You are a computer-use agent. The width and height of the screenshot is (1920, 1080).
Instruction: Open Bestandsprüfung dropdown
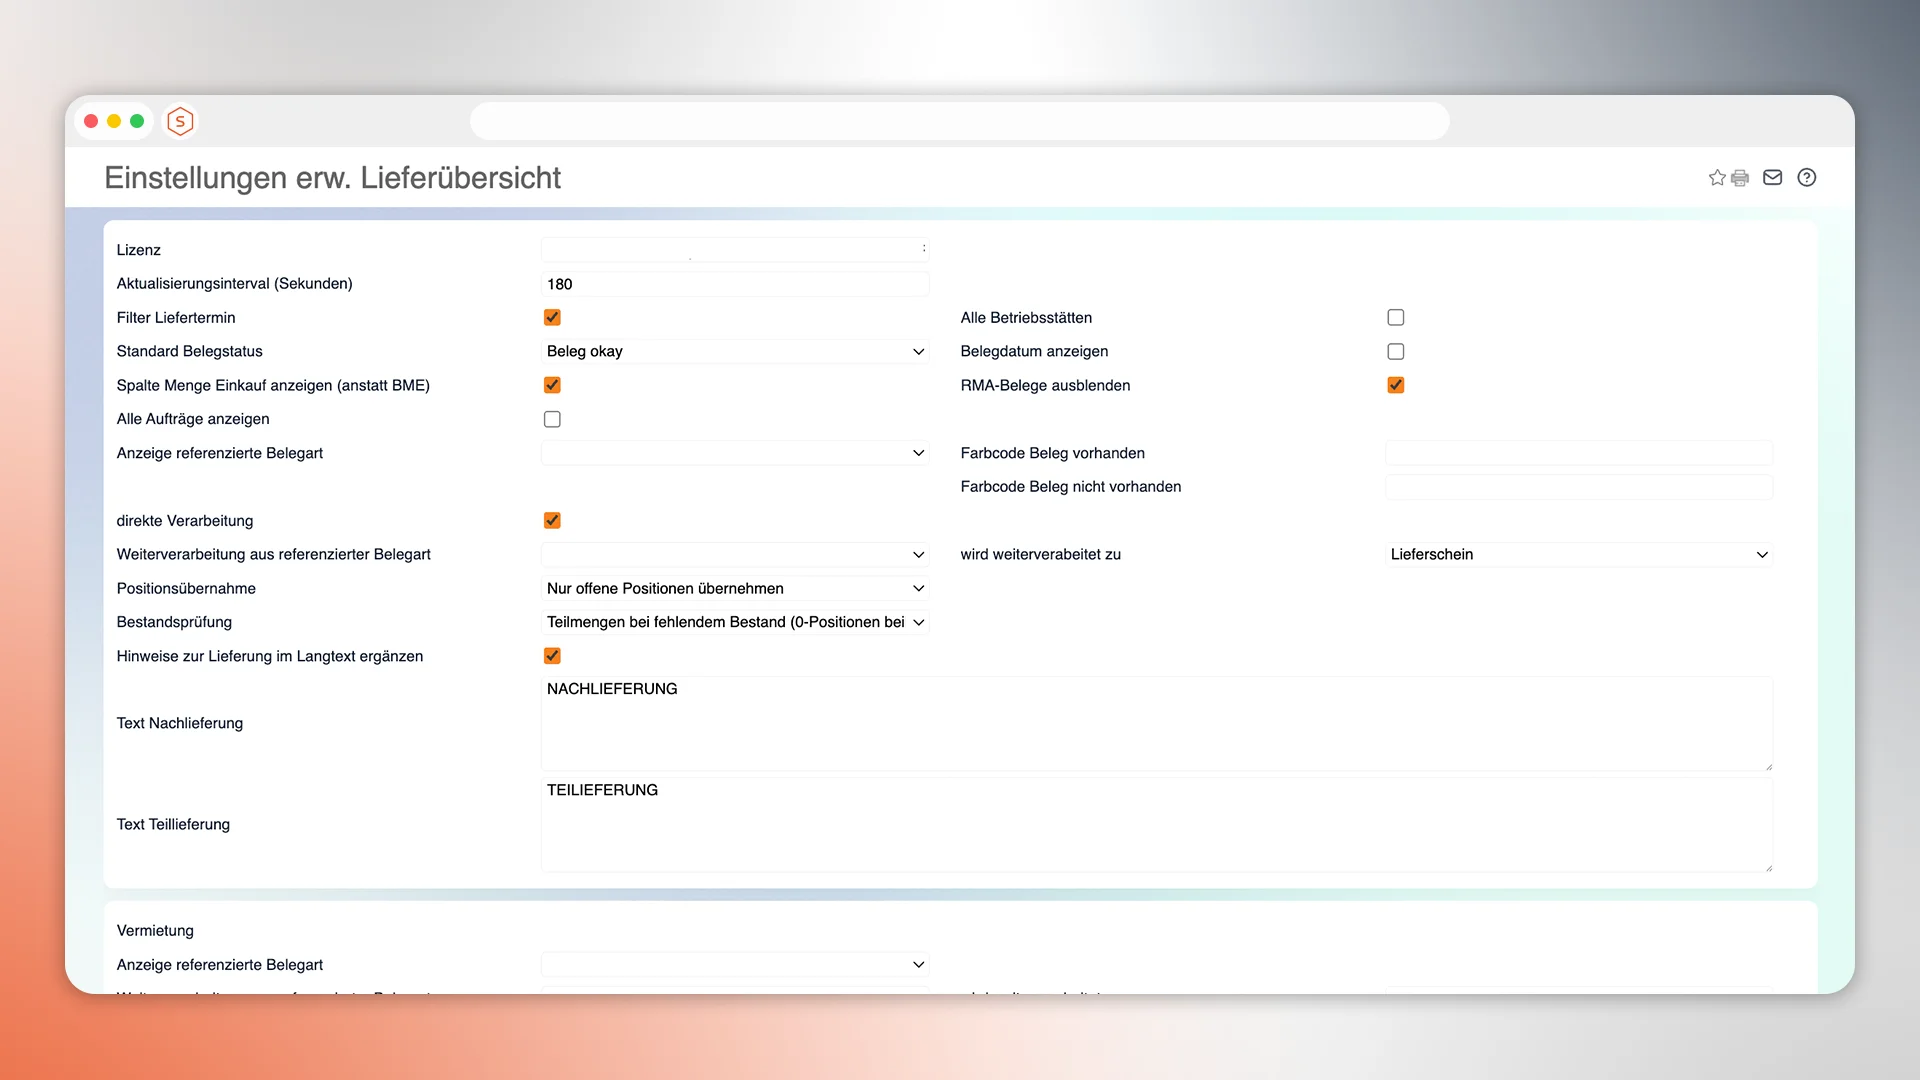coord(735,622)
